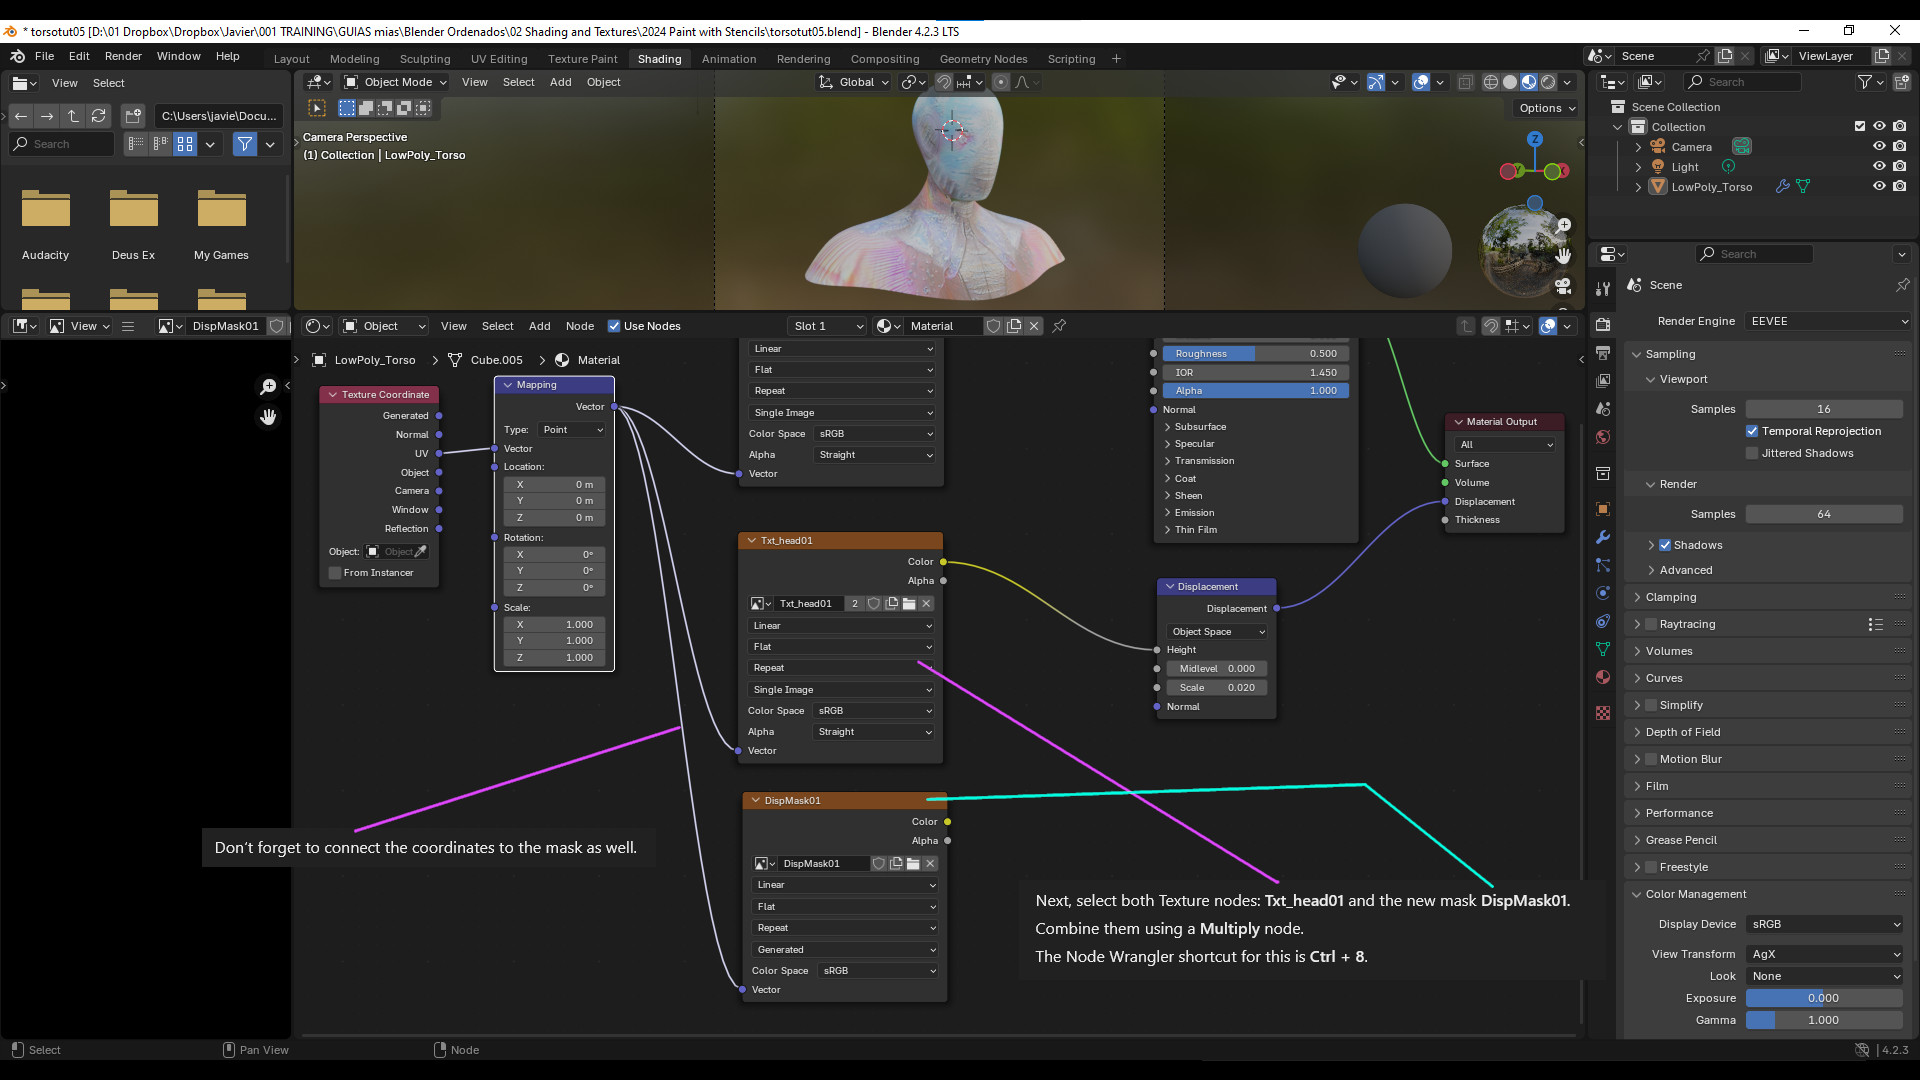Open the Tool properties tab icon
Image resolution: width=1920 pixels, height=1080 pixels.
(x=1603, y=288)
